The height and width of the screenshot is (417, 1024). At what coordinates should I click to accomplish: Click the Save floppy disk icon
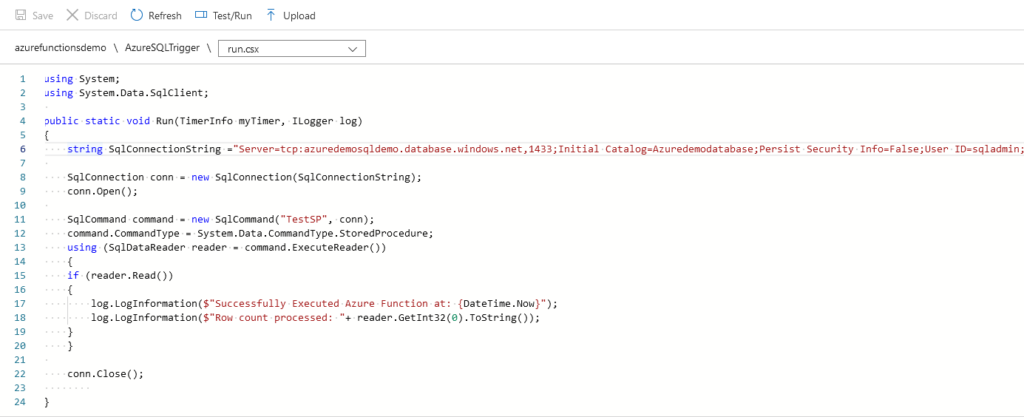tap(20, 15)
